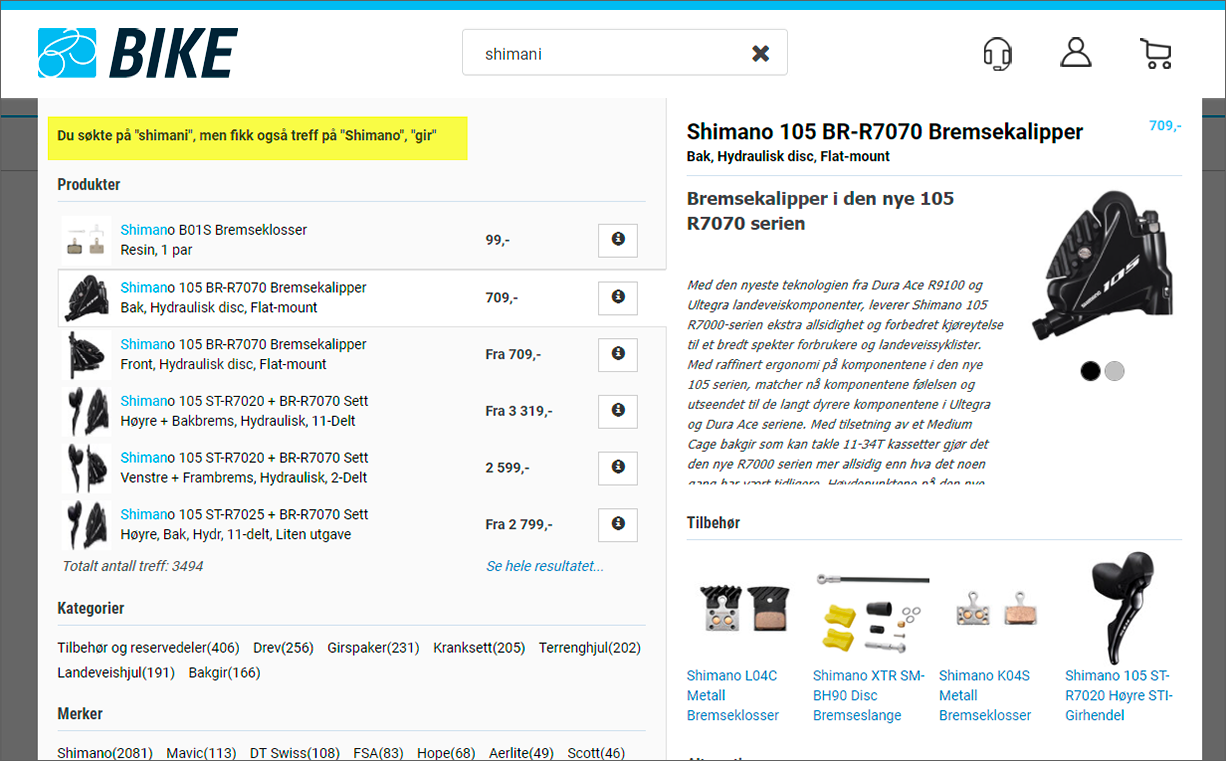The width and height of the screenshot is (1226, 761).
Task: Open Shimano L04C Metall Bremseklosser accessory
Action: coord(733,695)
